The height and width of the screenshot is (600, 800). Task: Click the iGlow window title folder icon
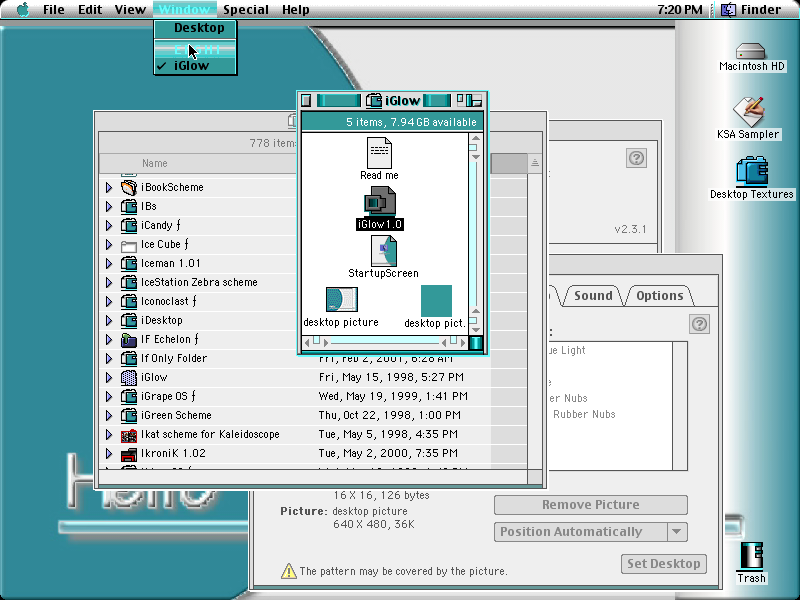tap(373, 101)
